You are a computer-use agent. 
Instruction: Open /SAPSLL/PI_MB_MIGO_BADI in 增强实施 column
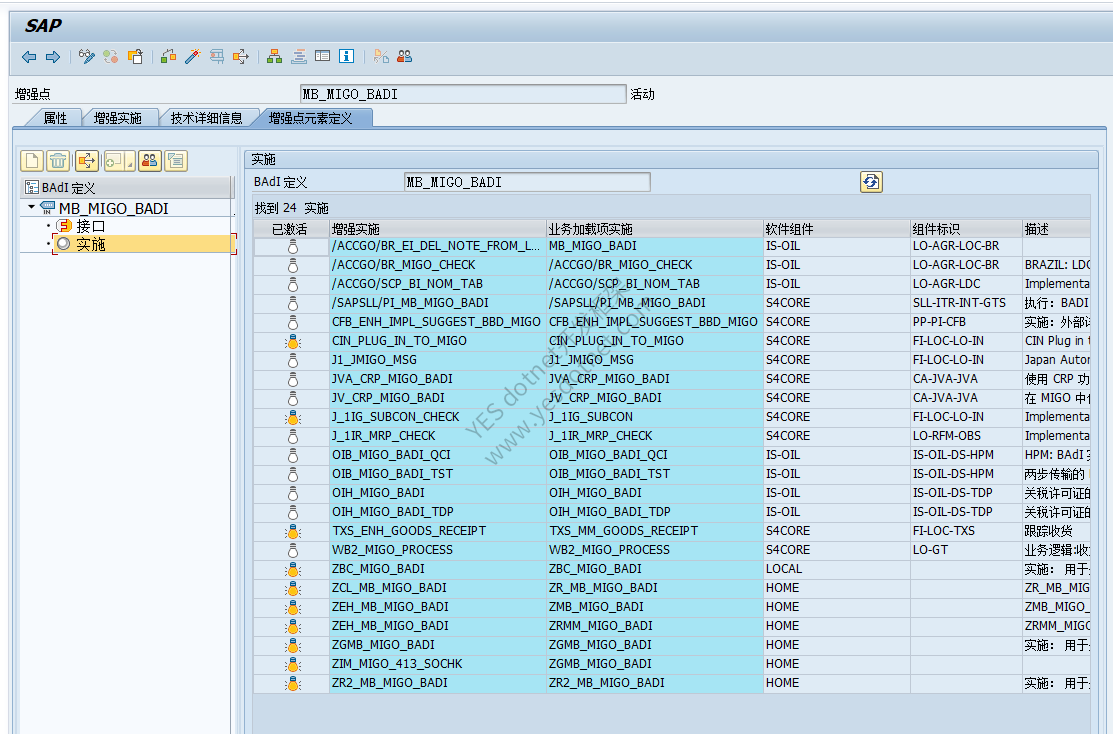[x=437, y=303]
